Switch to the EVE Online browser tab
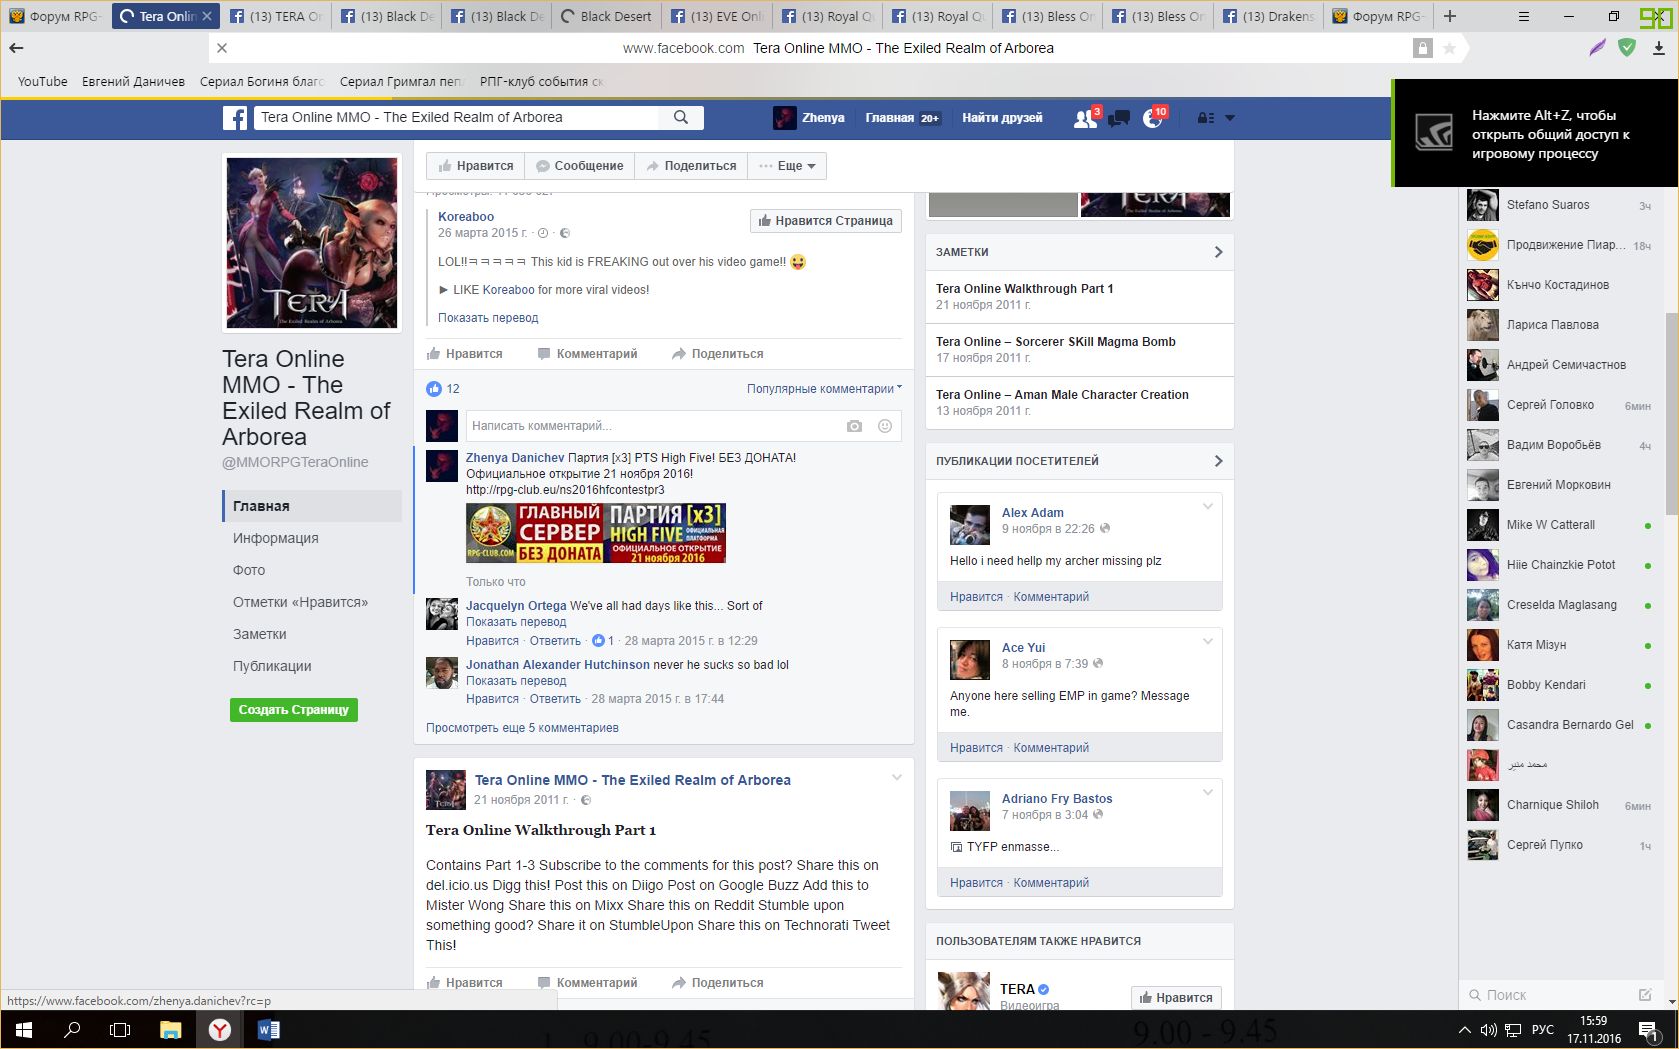 click(716, 16)
